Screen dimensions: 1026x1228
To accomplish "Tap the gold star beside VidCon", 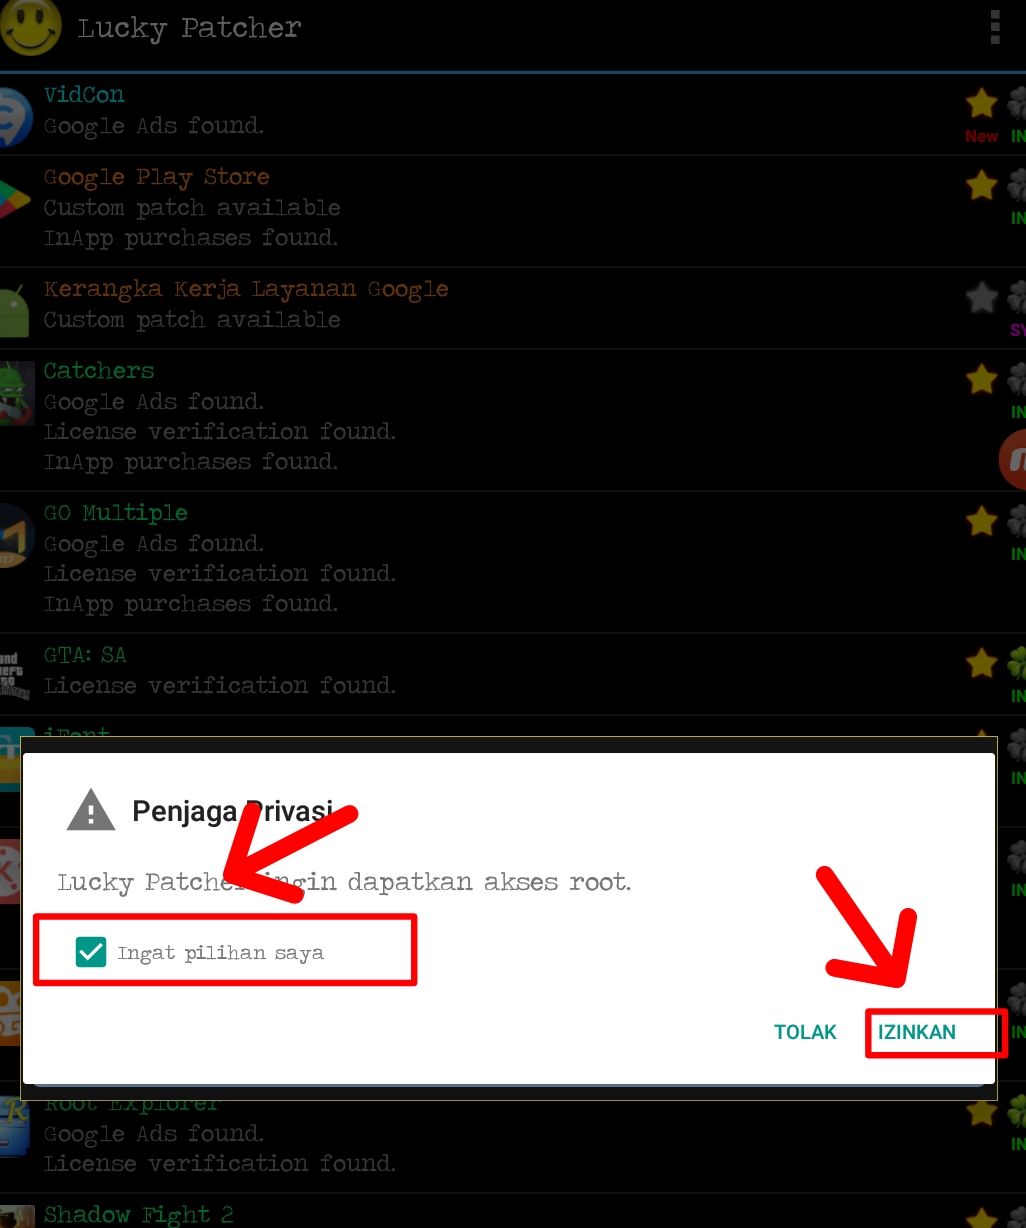I will tap(982, 102).
